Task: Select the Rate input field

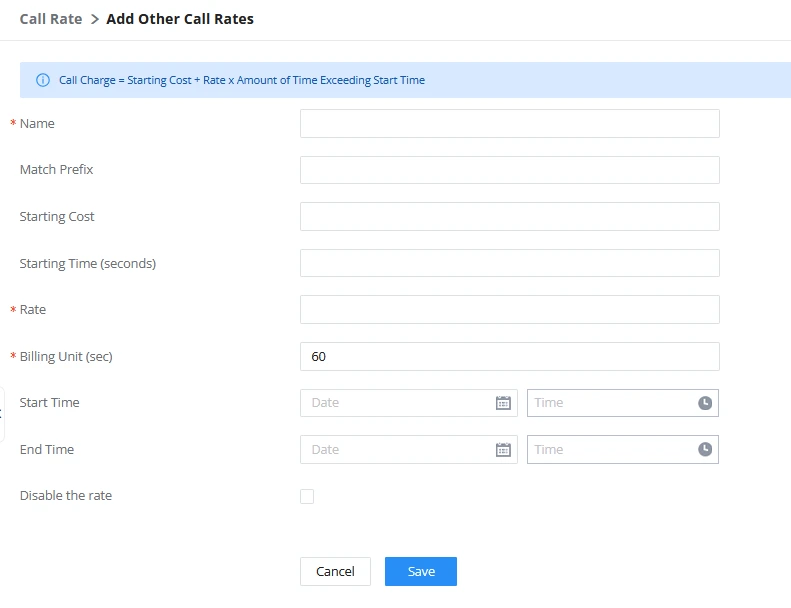Action: pyautogui.click(x=510, y=309)
